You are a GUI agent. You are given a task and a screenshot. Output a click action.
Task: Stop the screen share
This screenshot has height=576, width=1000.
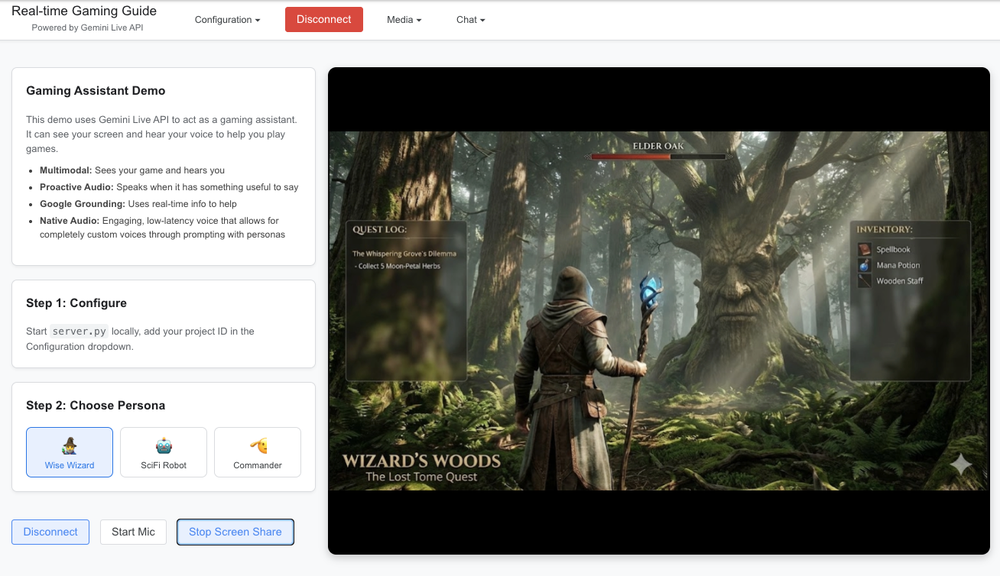click(235, 532)
